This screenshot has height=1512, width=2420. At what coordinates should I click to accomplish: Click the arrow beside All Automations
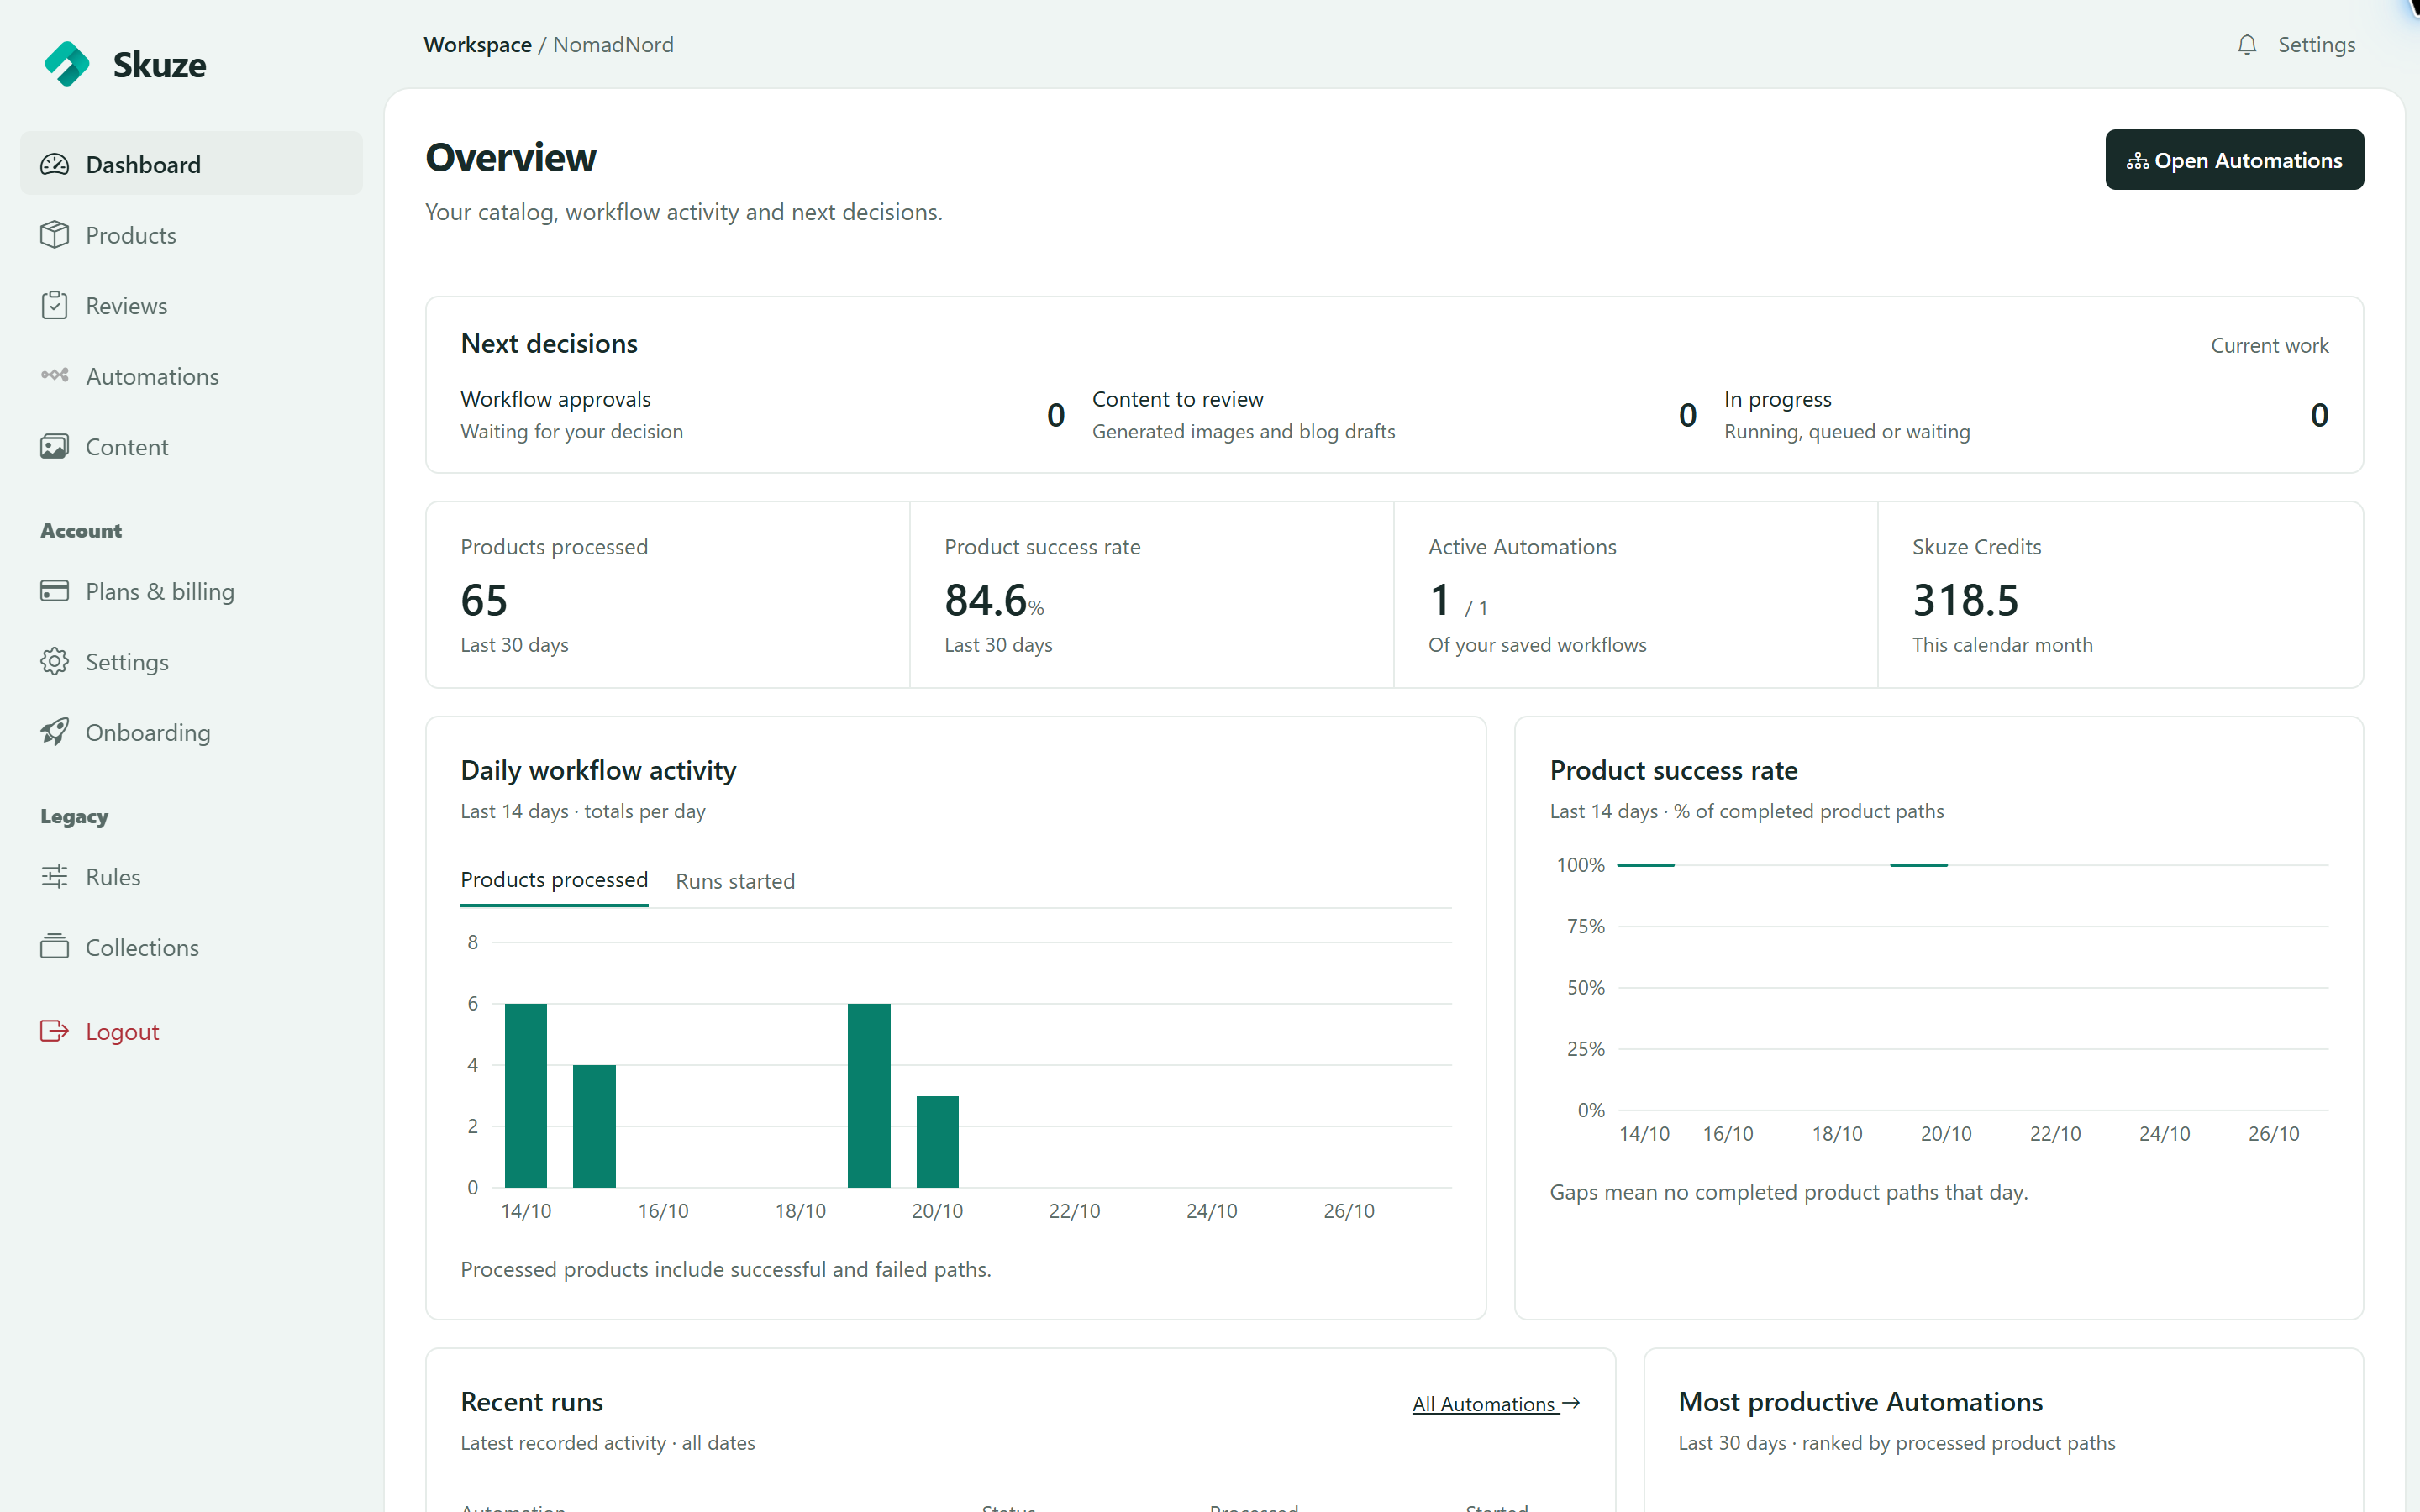pyautogui.click(x=1571, y=1403)
